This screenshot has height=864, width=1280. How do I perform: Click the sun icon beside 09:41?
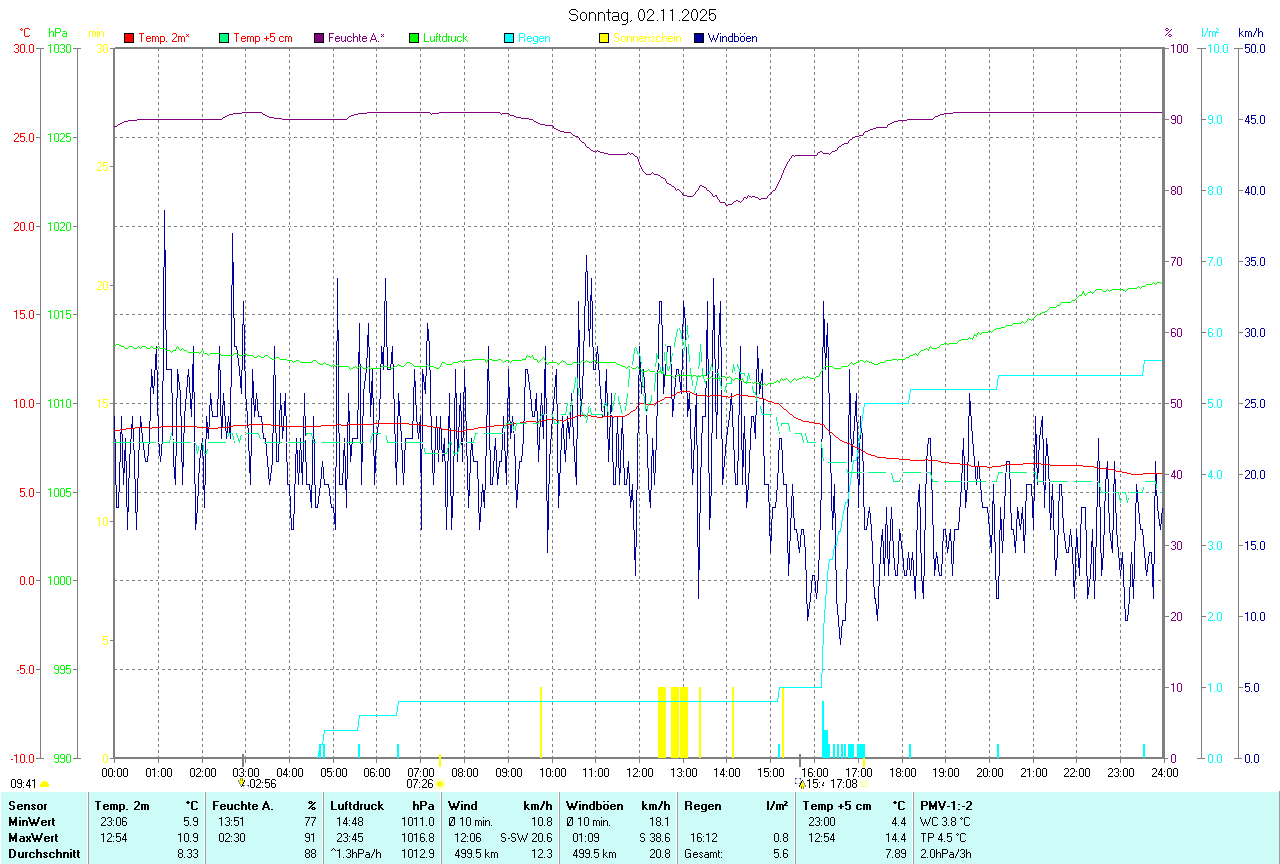[44, 785]
